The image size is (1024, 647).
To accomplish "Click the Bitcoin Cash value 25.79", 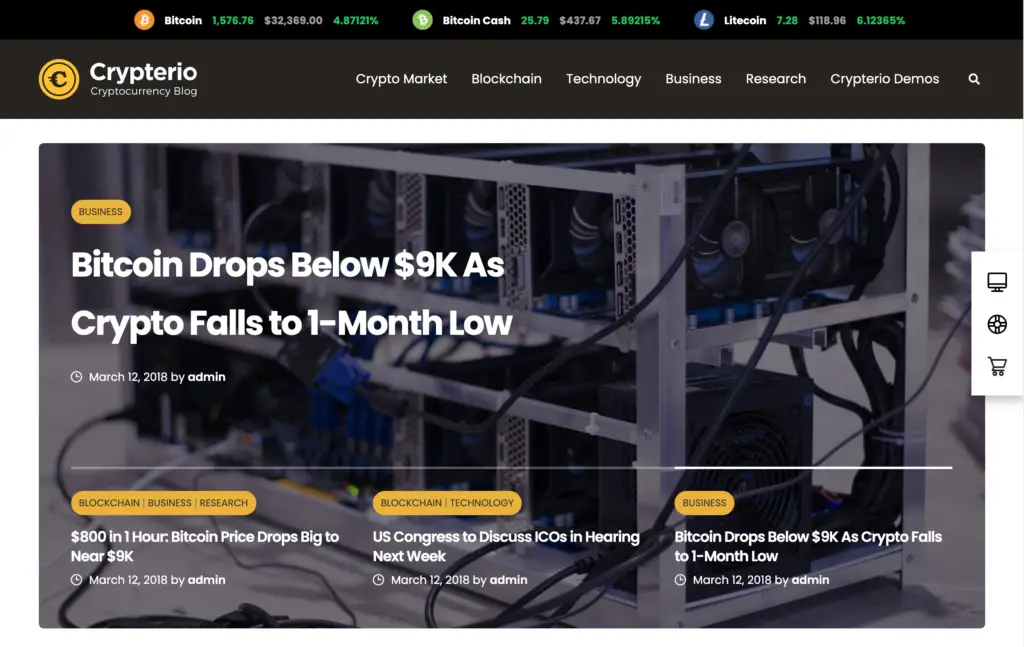I will (x=535, y=20).
